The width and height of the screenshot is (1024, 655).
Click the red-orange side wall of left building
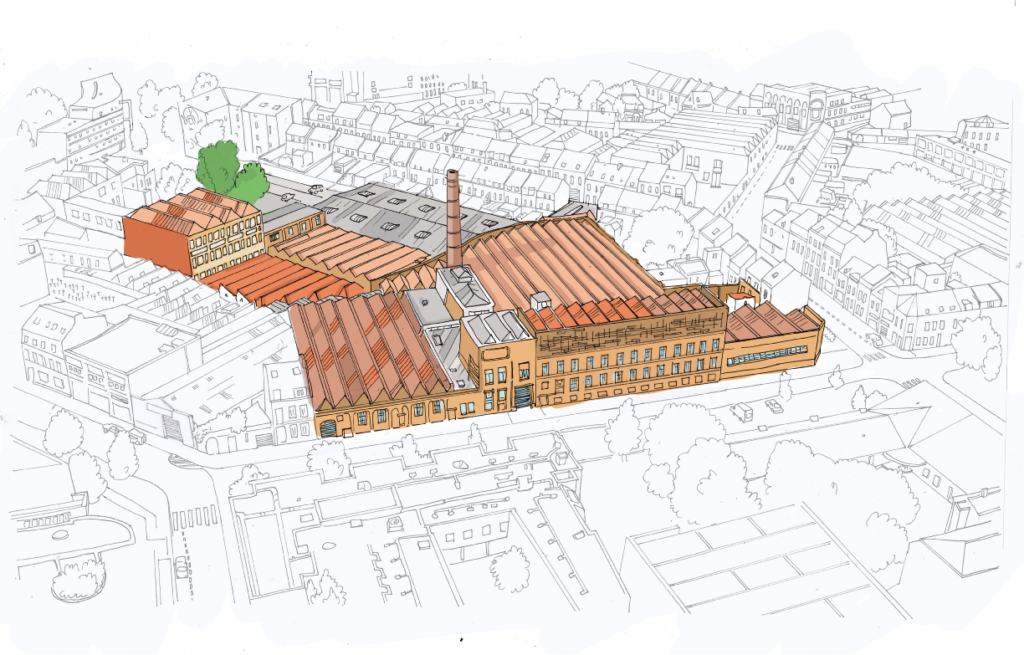coord(155,242)
